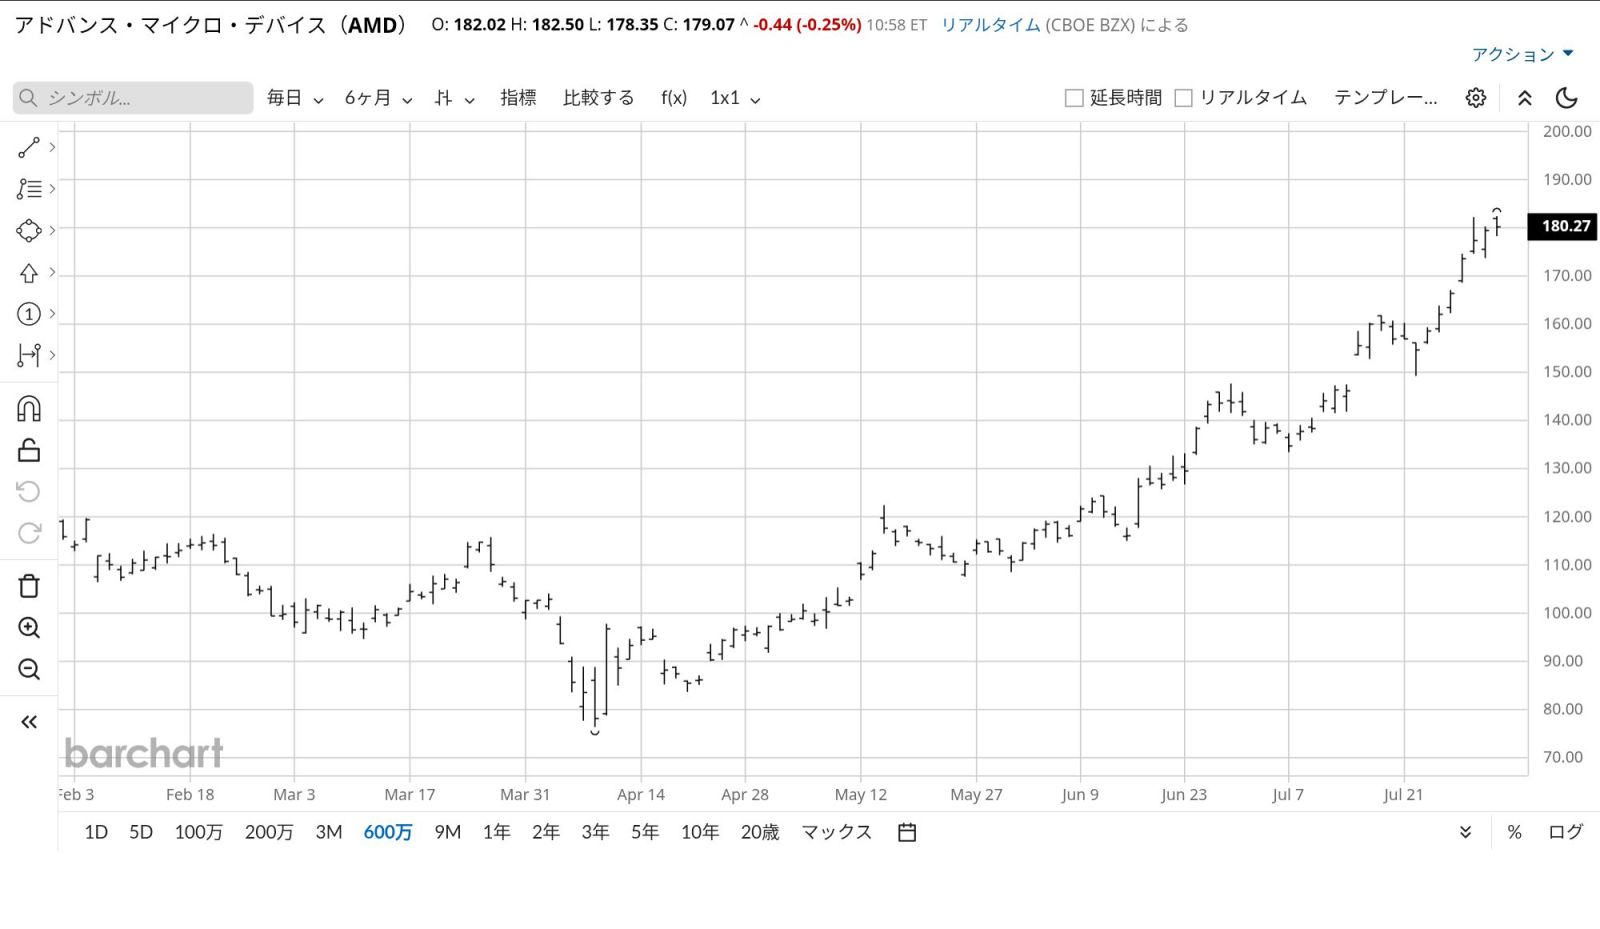Open the 1x1 grid layout dropdown
The image size is (1600, 929).
point(735,98)
